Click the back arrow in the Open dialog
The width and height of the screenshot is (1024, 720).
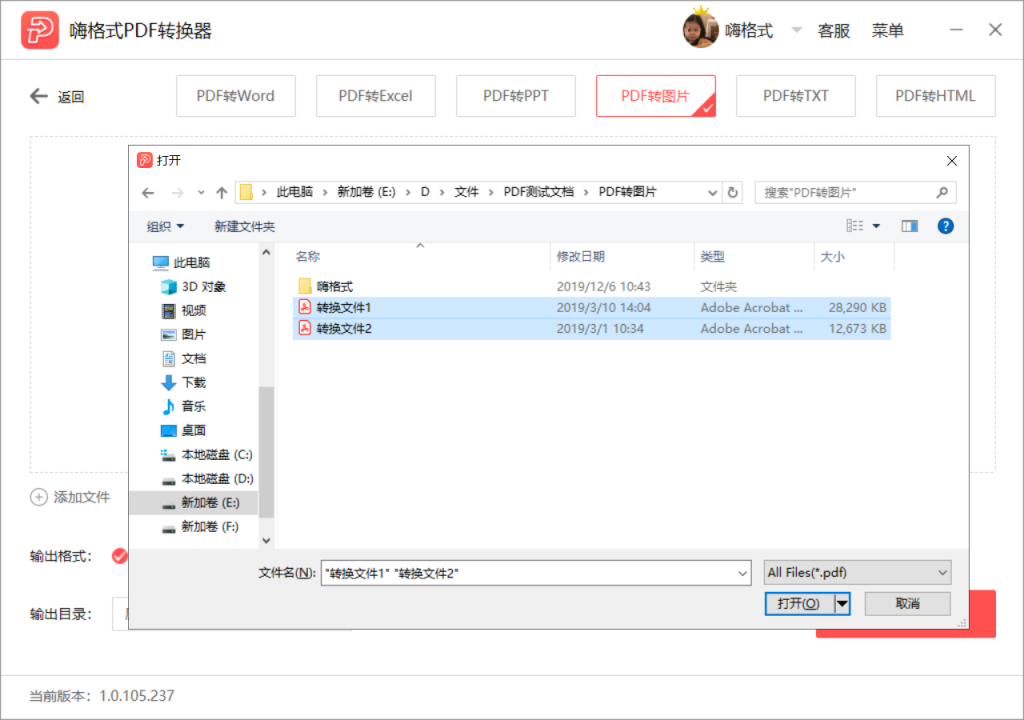click(x=148, y=193)
